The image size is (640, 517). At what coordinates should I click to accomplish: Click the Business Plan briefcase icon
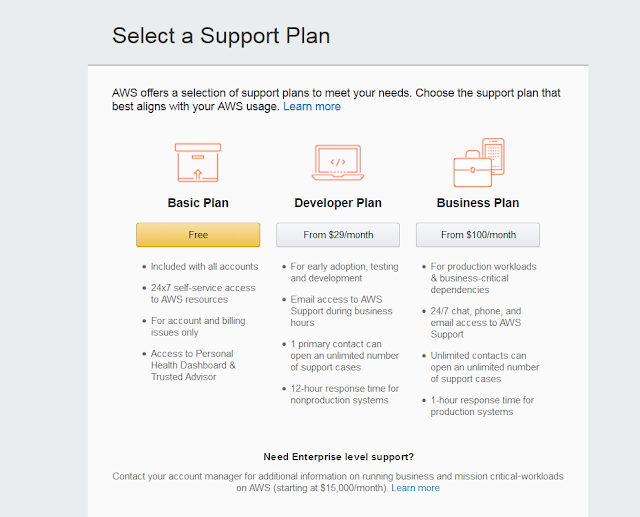[x=479, y=164]
